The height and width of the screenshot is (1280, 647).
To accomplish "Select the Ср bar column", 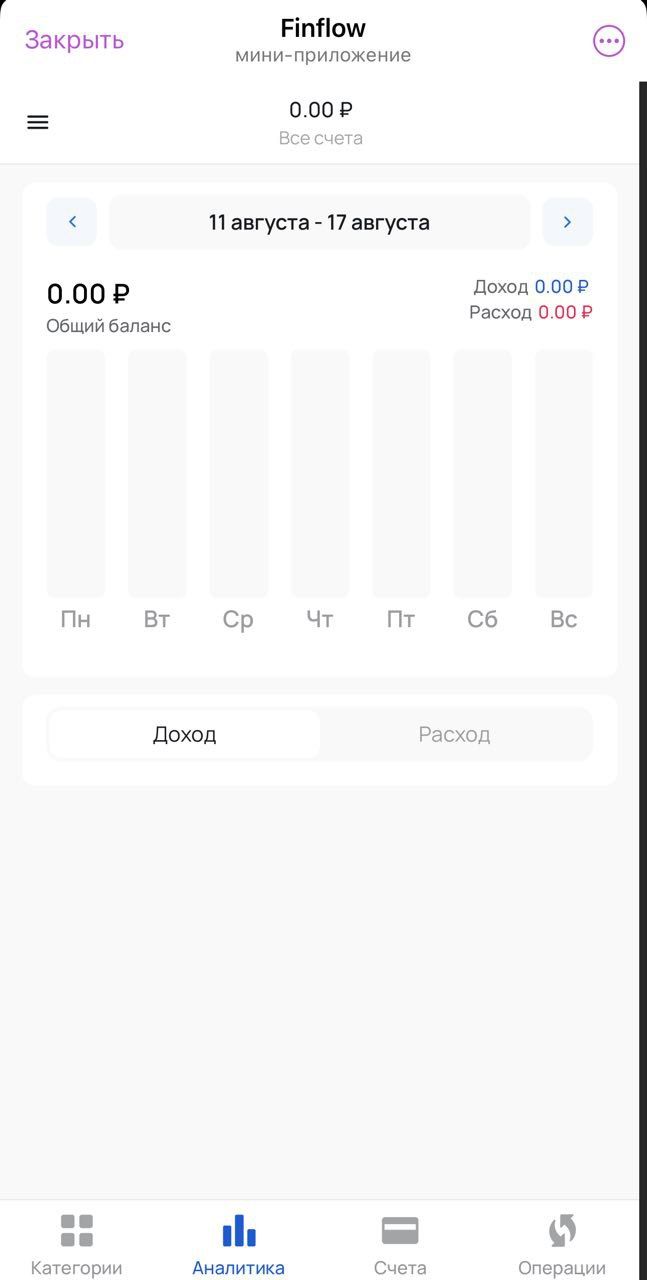I will coord(238,470).
